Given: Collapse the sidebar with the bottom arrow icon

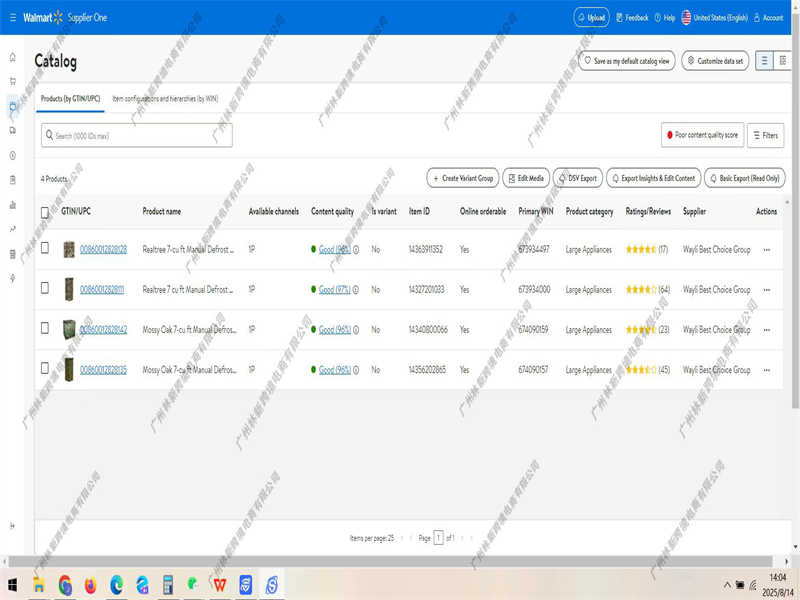Looking at the screenshot, I should pyautogui.click(x=13, y=526).
